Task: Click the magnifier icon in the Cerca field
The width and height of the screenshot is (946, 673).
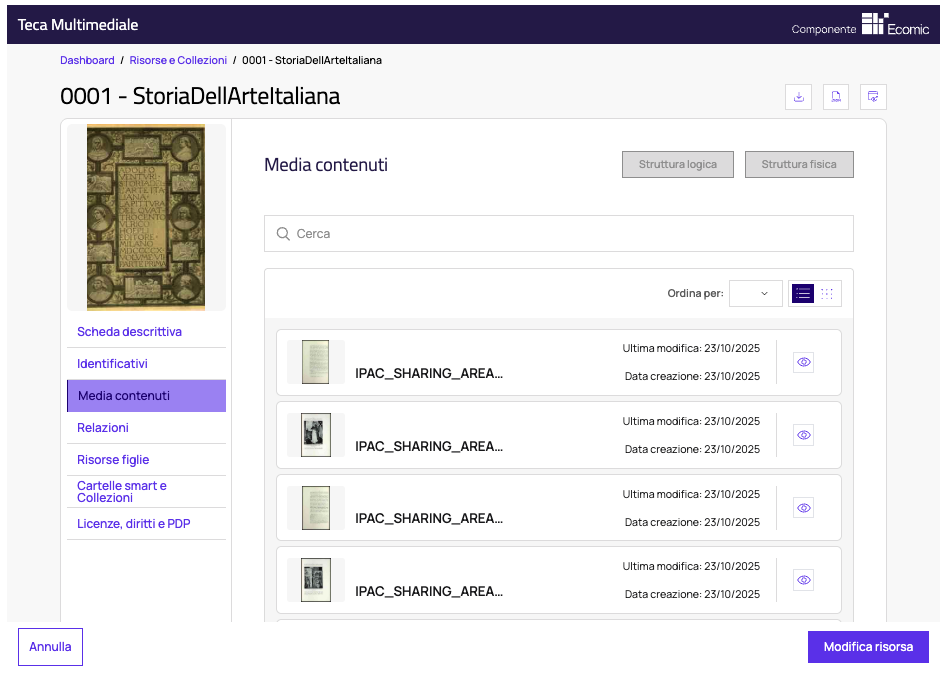Action: [283, 234]
